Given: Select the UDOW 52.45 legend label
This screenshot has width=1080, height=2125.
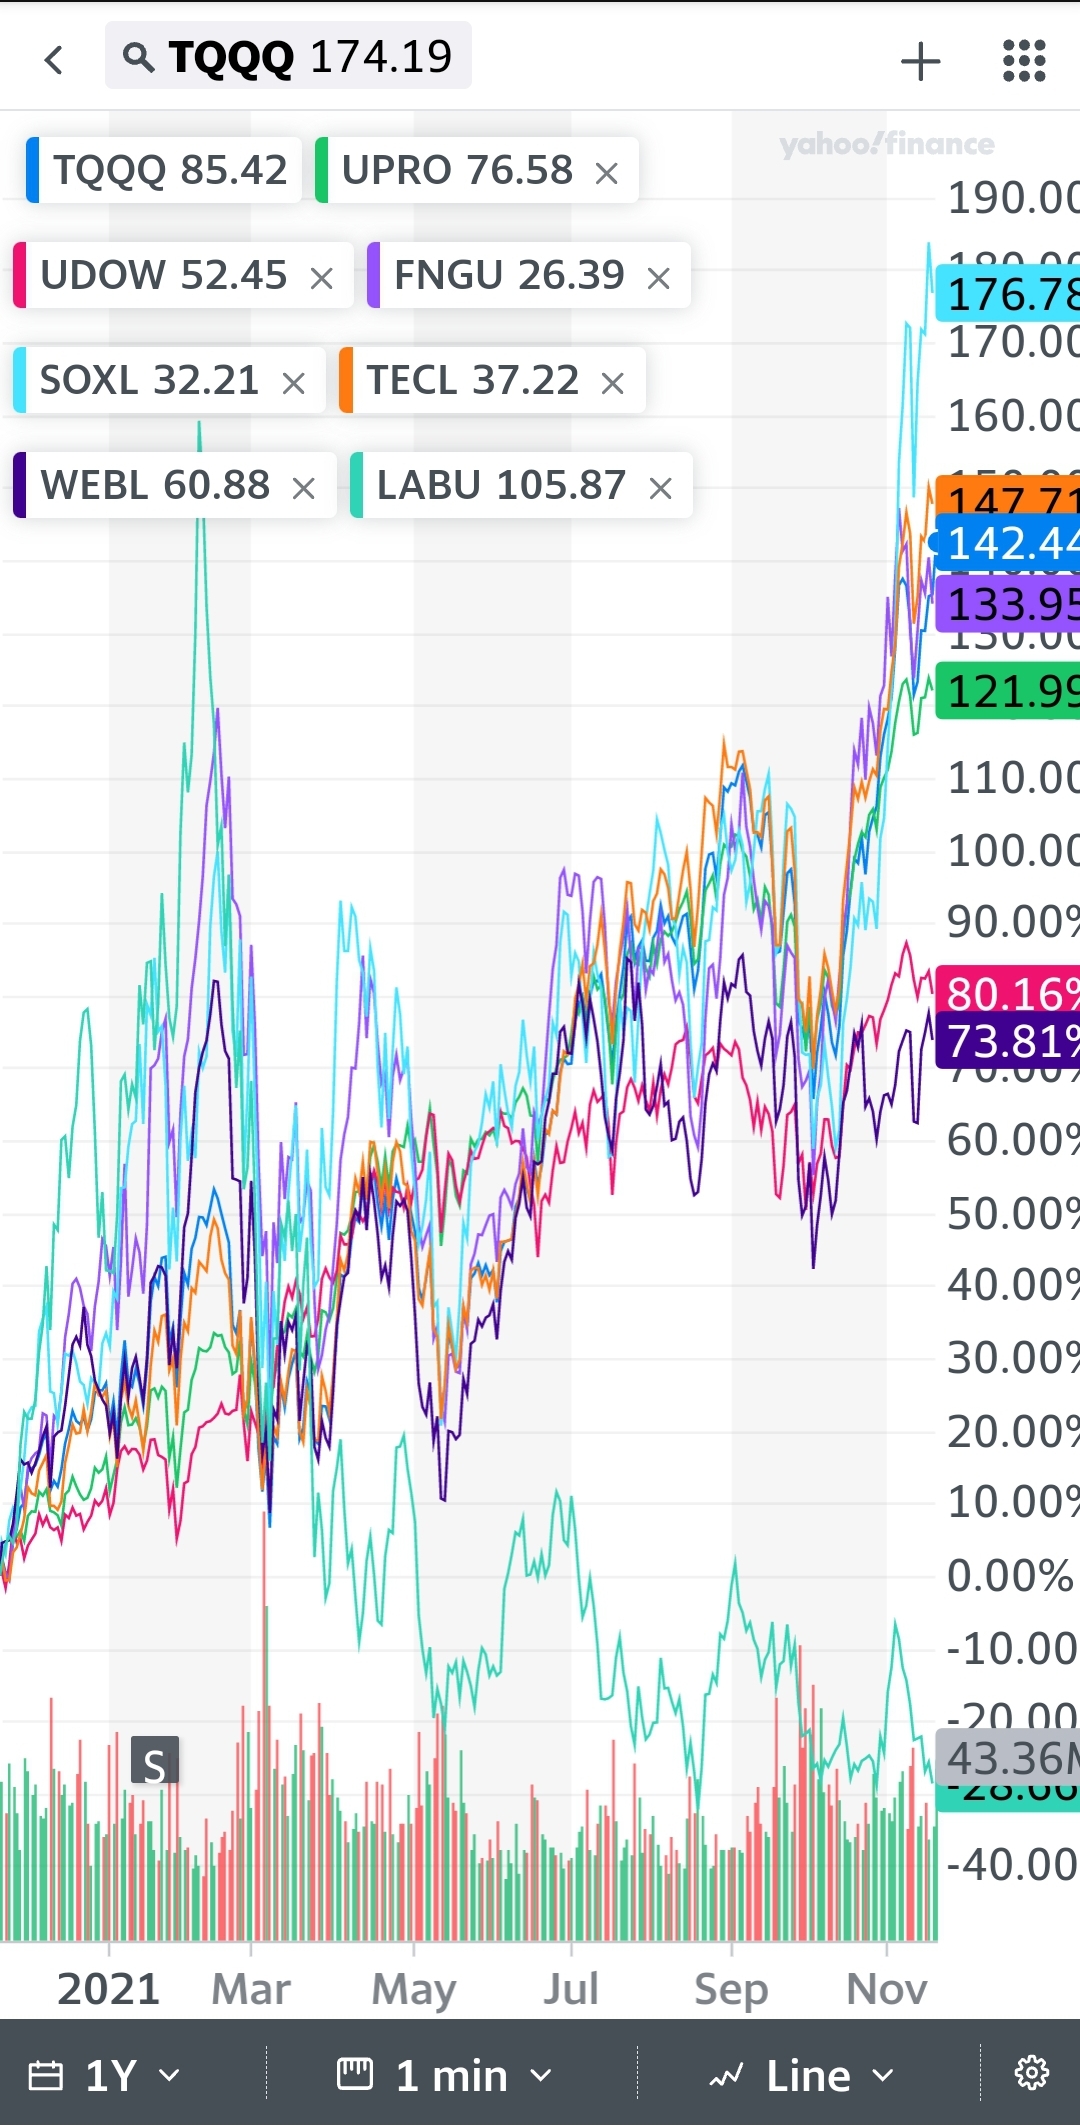Looking at the screenshot, I should click(163, 275).
